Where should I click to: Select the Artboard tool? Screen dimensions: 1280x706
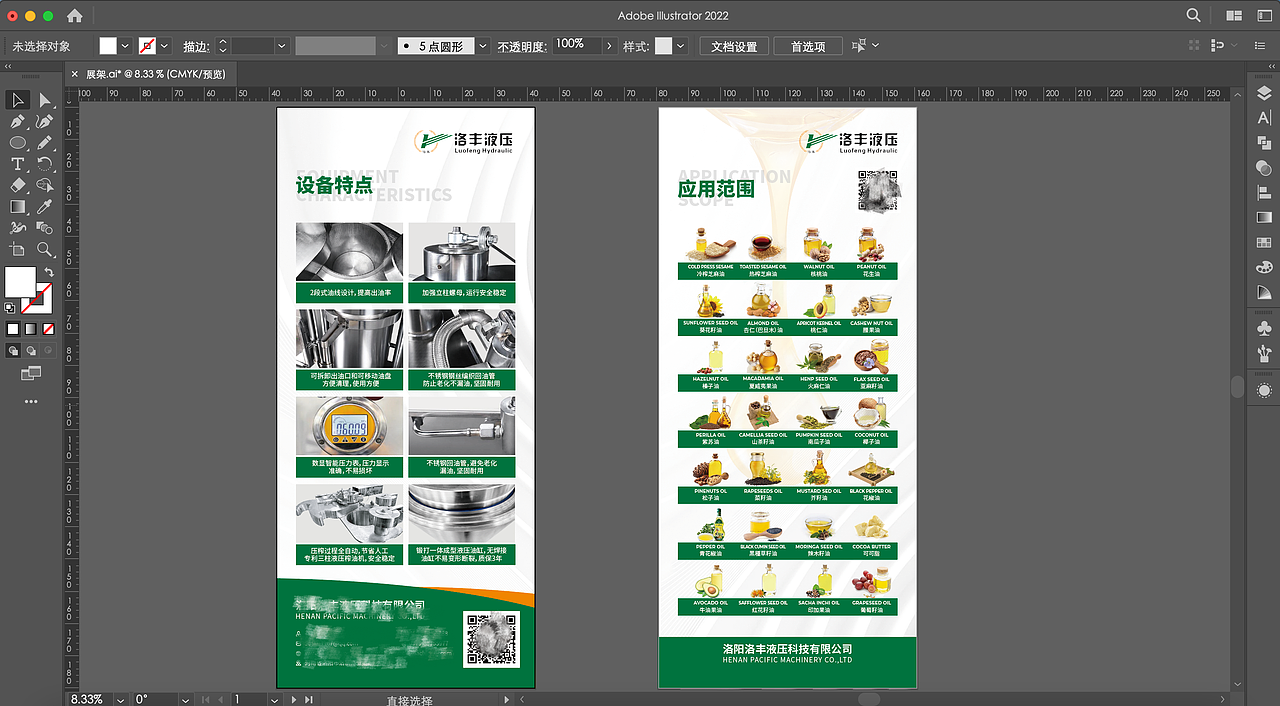pyautogui.click(x=17, y=249)
